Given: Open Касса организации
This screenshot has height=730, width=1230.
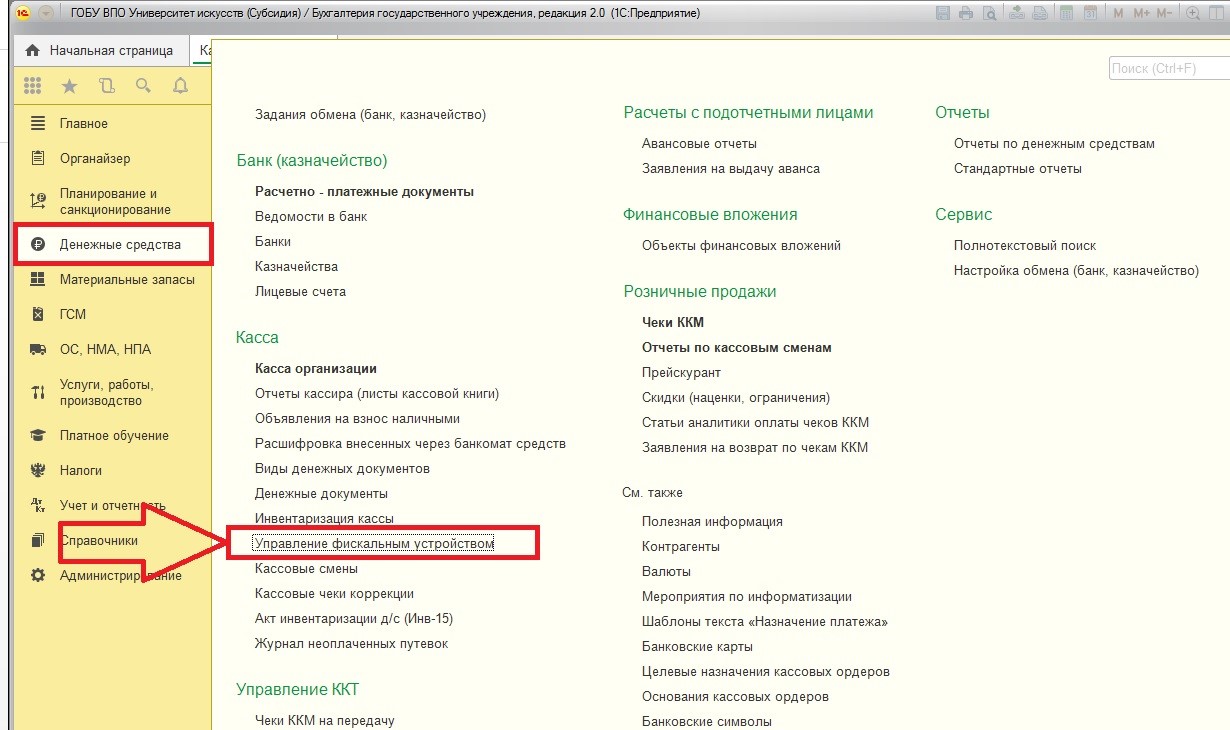Looking at the screenshot, I should pyautogui.click(x=316, y=368).
